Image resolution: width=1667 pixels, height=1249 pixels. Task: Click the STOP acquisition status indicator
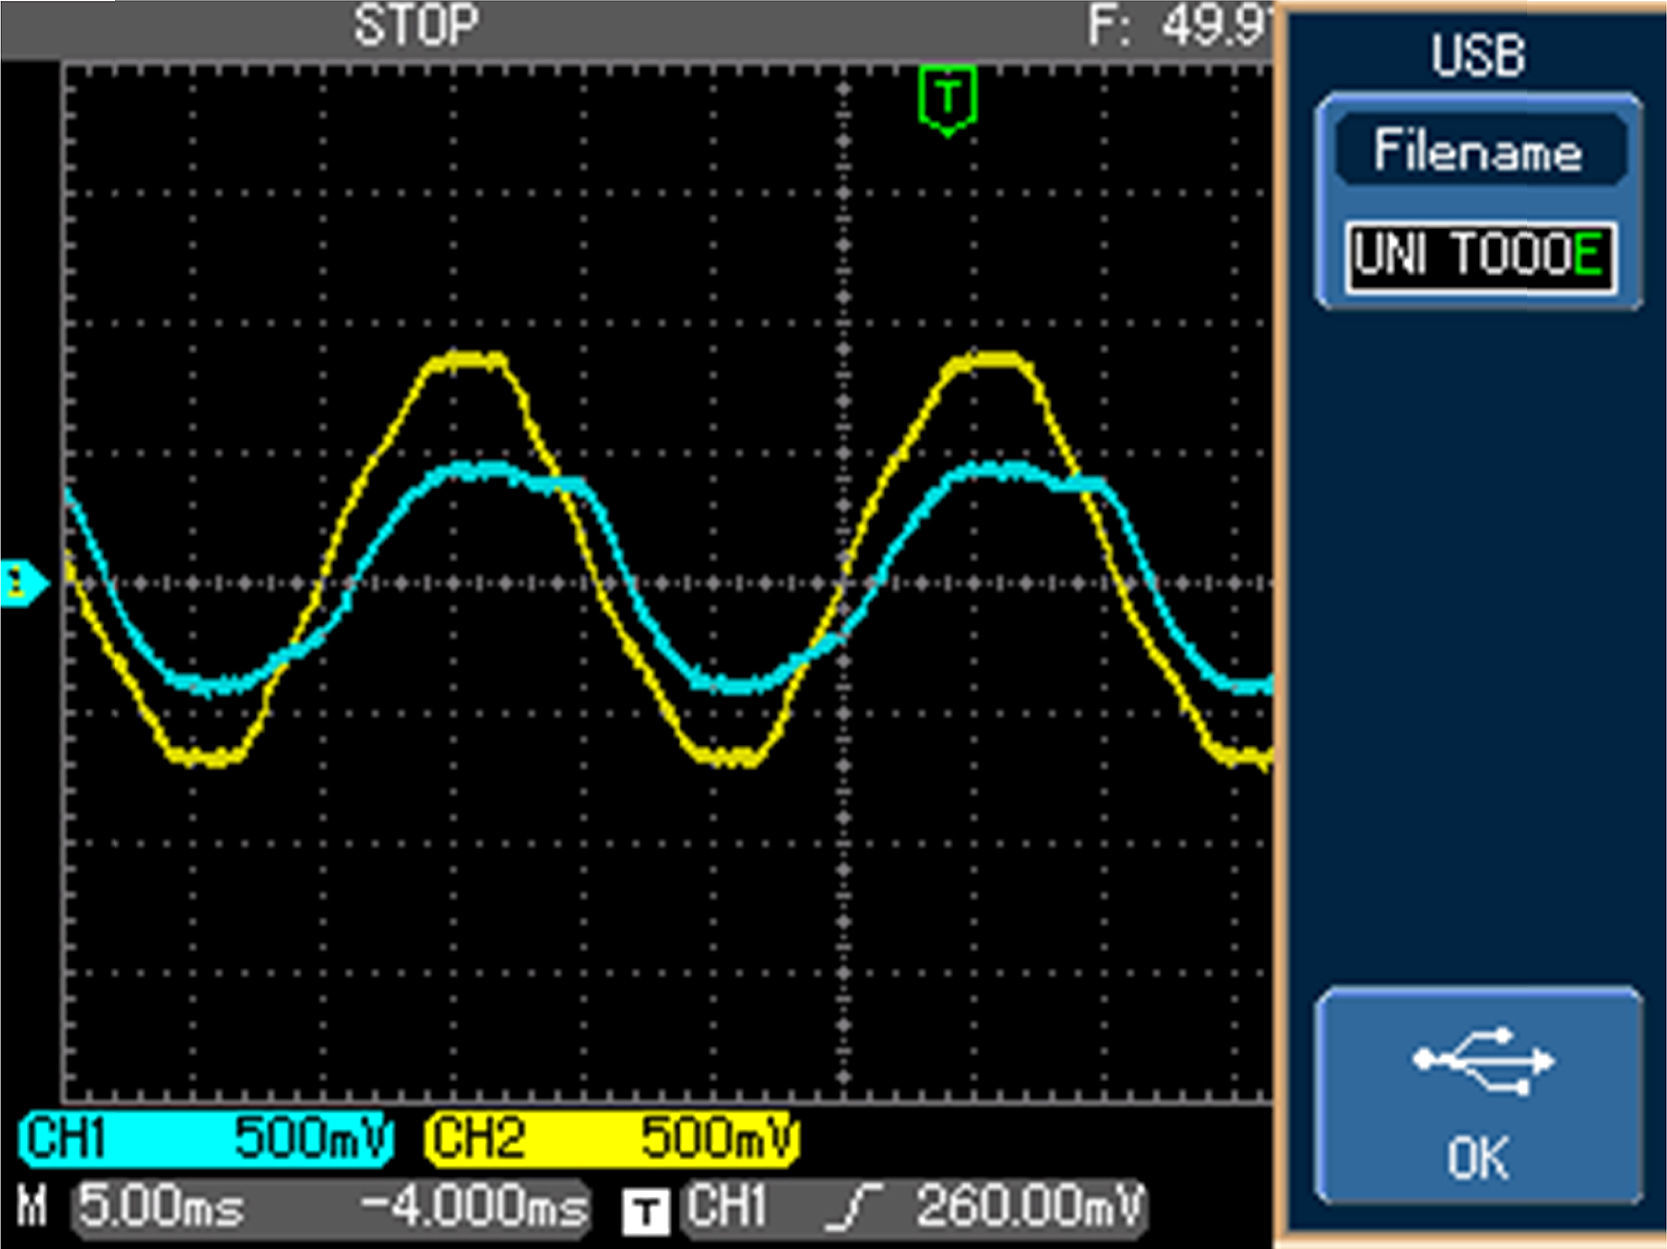(416, 26)
